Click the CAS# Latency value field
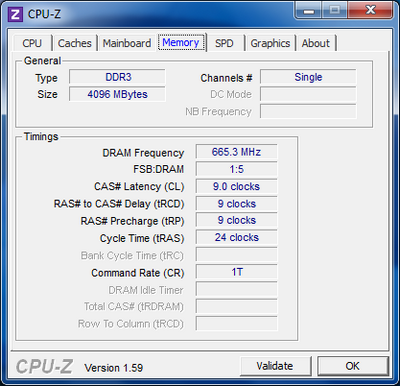The height and width of the screenshot is (386, 400). pos(236,186)
